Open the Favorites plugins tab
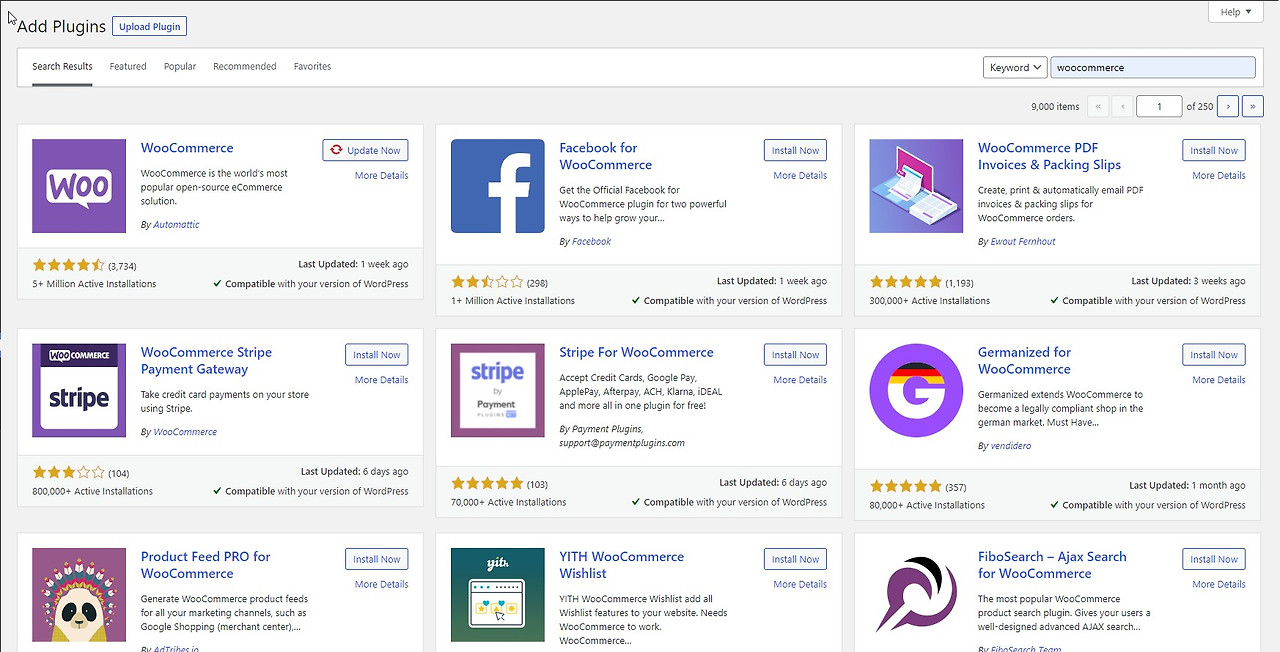 click(312, 67)
